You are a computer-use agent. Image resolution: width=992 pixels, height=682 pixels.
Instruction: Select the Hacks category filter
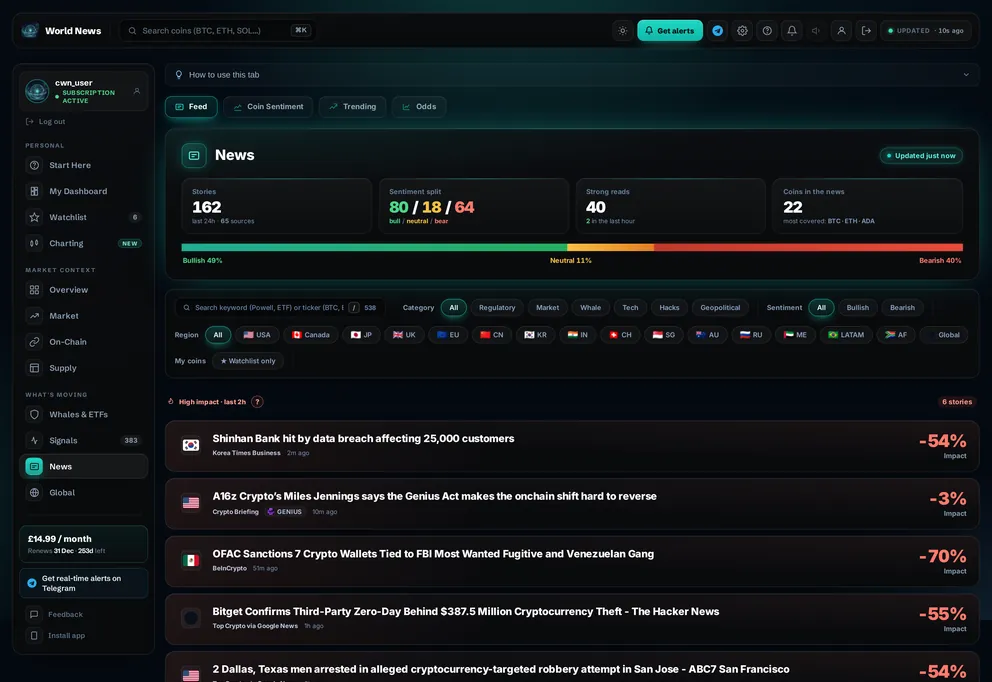pos(669,307)
